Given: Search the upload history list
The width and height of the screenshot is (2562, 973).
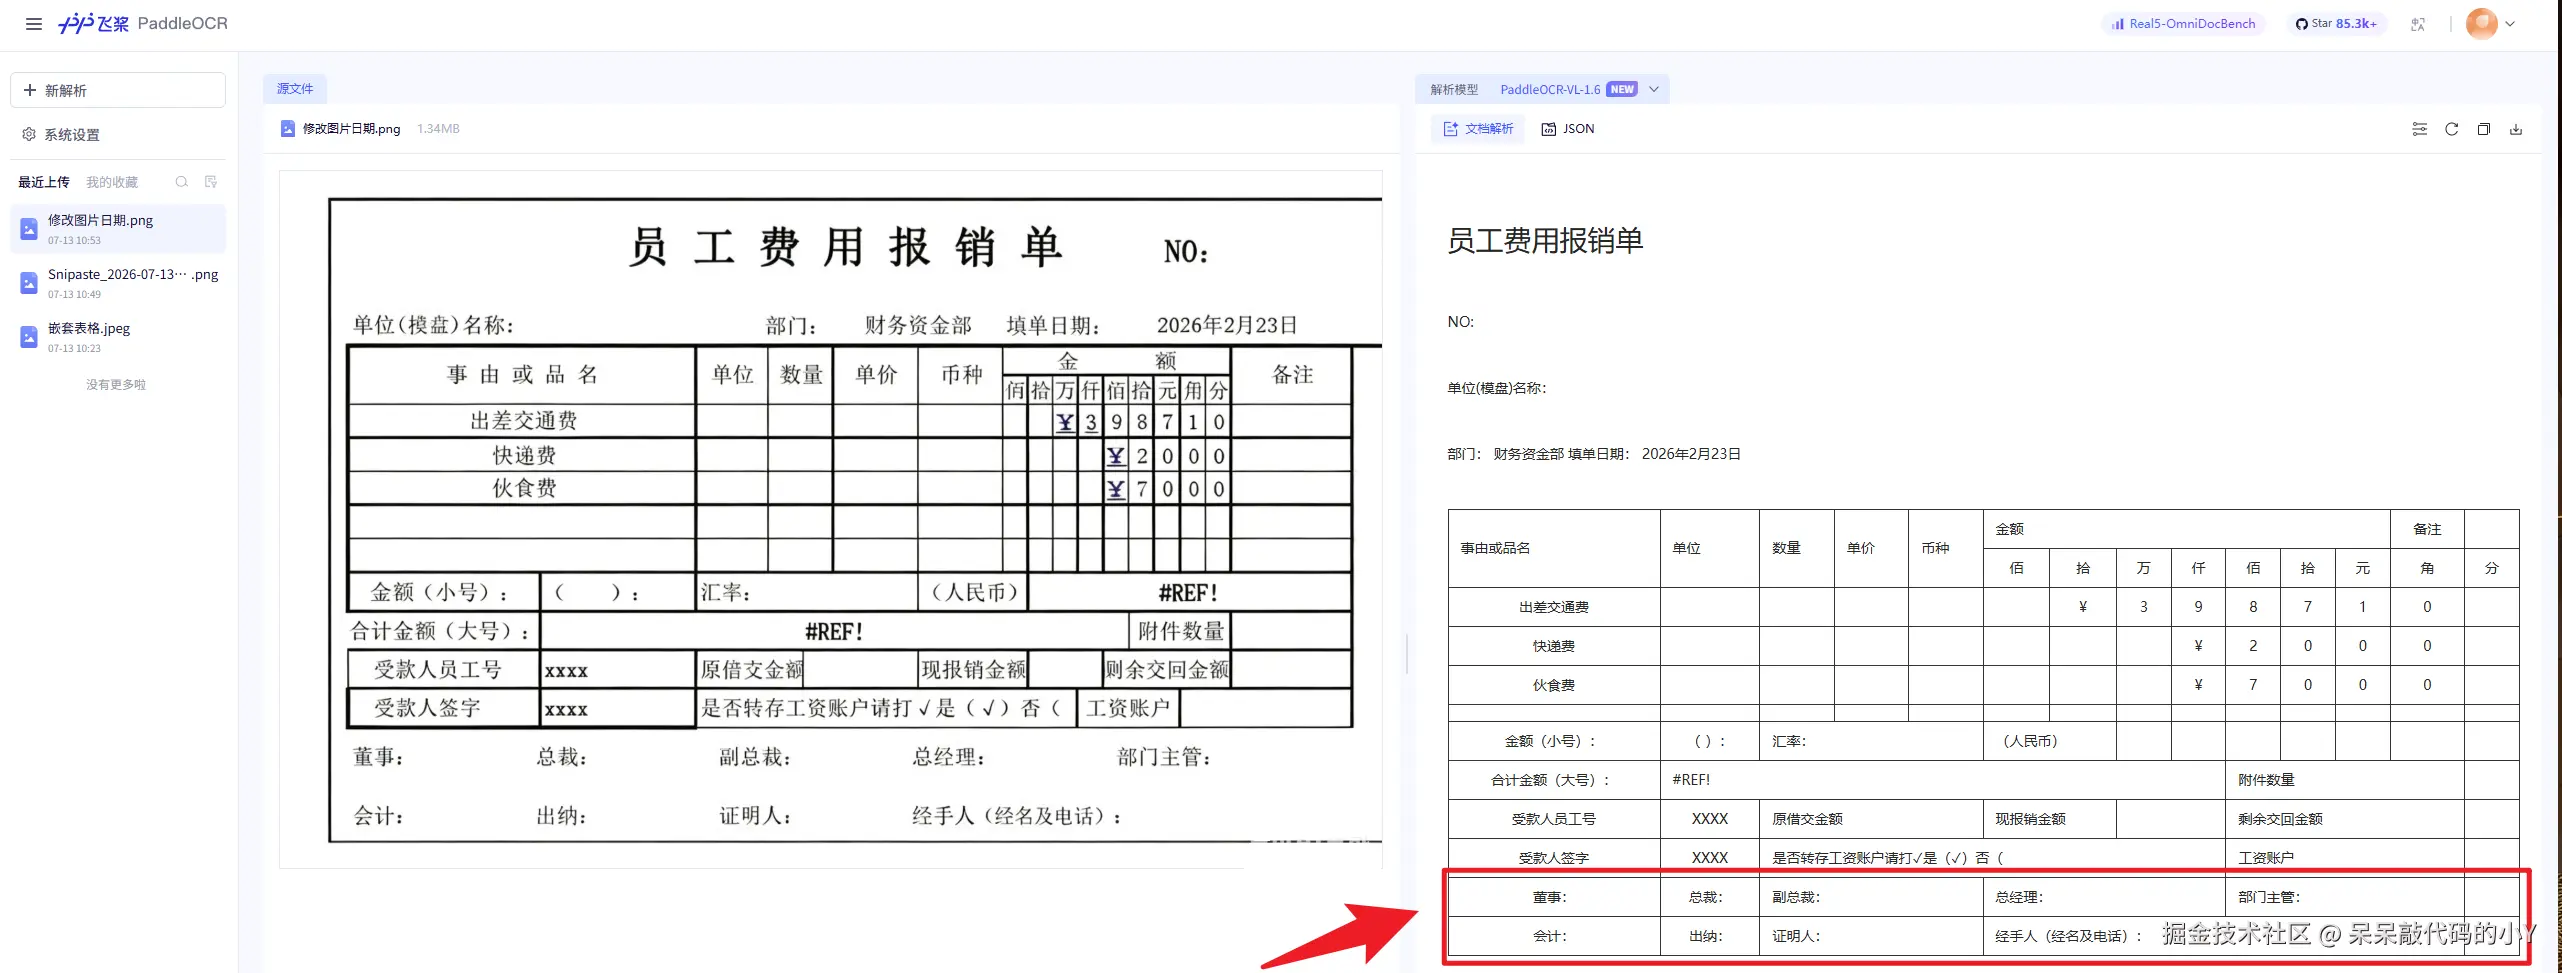Looking at the screenshot, I should [x=182, y=182].
